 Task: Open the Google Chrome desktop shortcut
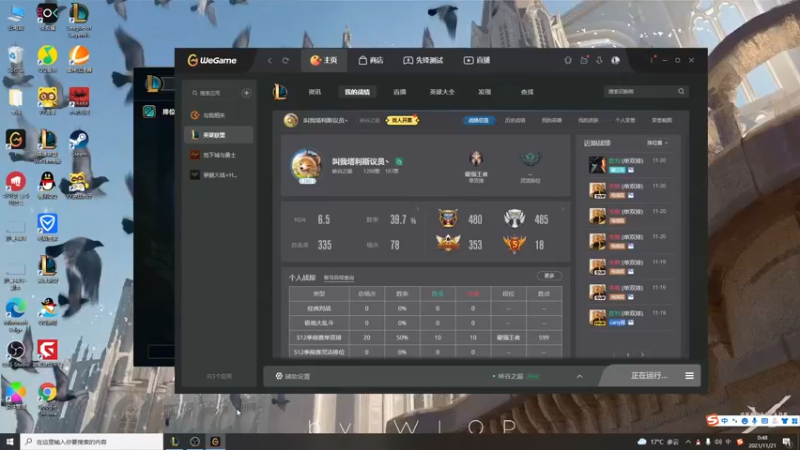click(x=47, y=398)
